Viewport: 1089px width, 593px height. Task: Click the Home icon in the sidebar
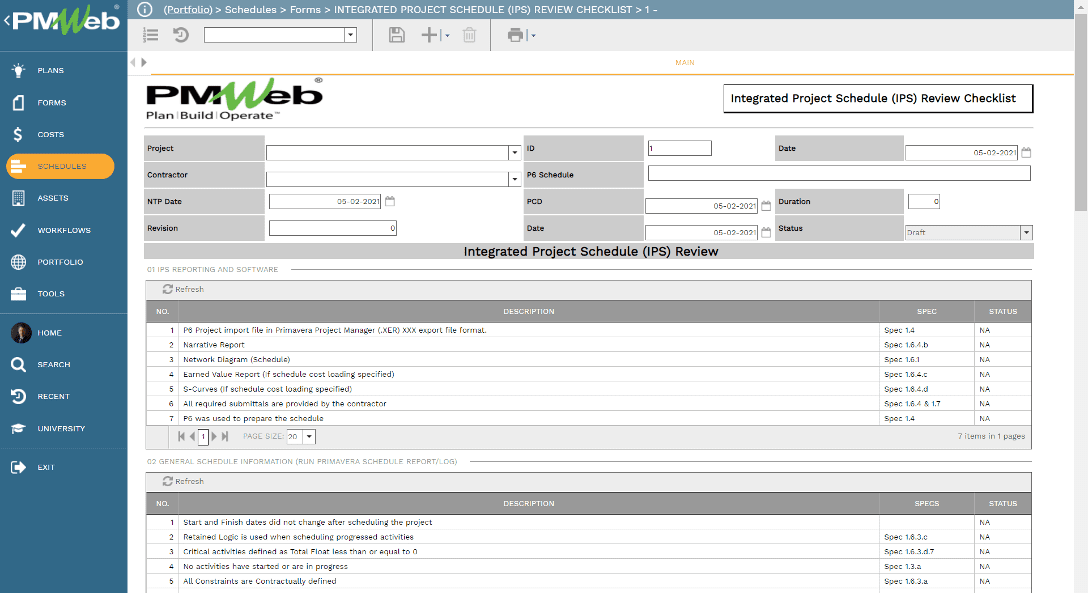(17, 332)
